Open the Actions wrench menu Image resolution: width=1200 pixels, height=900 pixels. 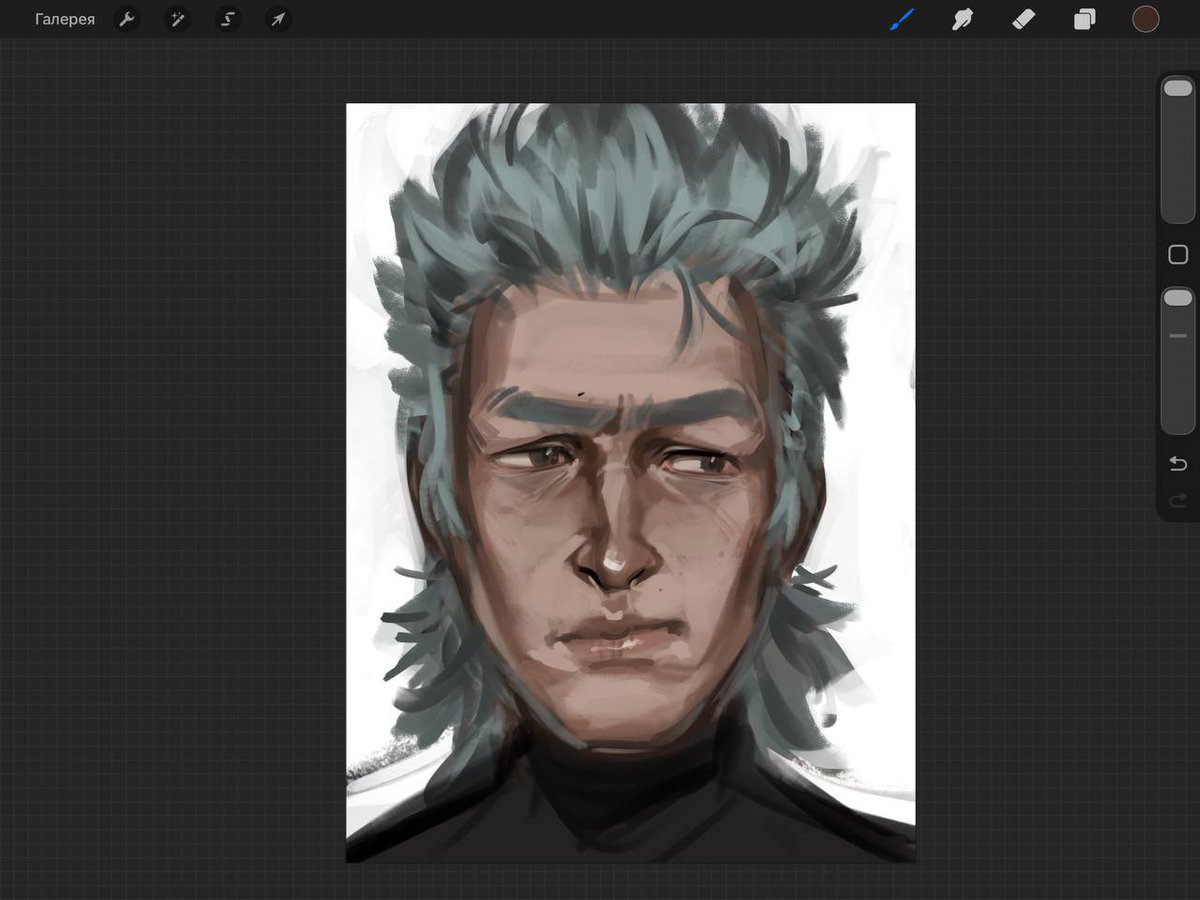pos(127,19)
